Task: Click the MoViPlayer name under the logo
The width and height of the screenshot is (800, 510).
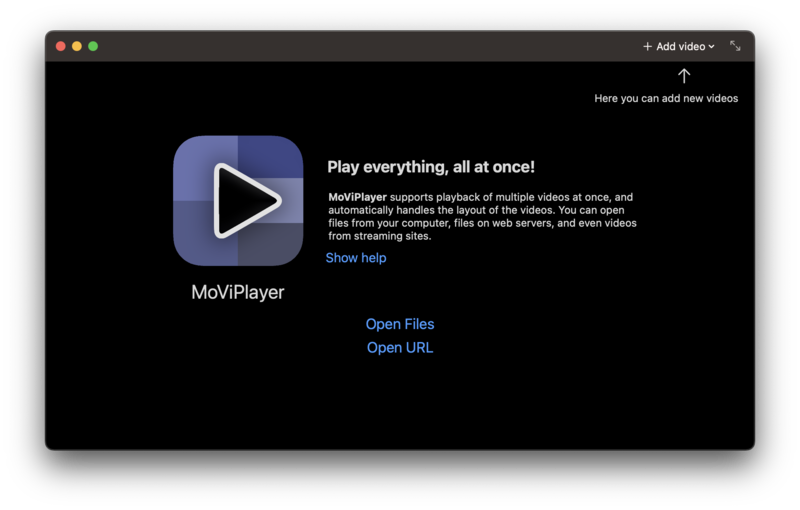Action: coord(238,292)
